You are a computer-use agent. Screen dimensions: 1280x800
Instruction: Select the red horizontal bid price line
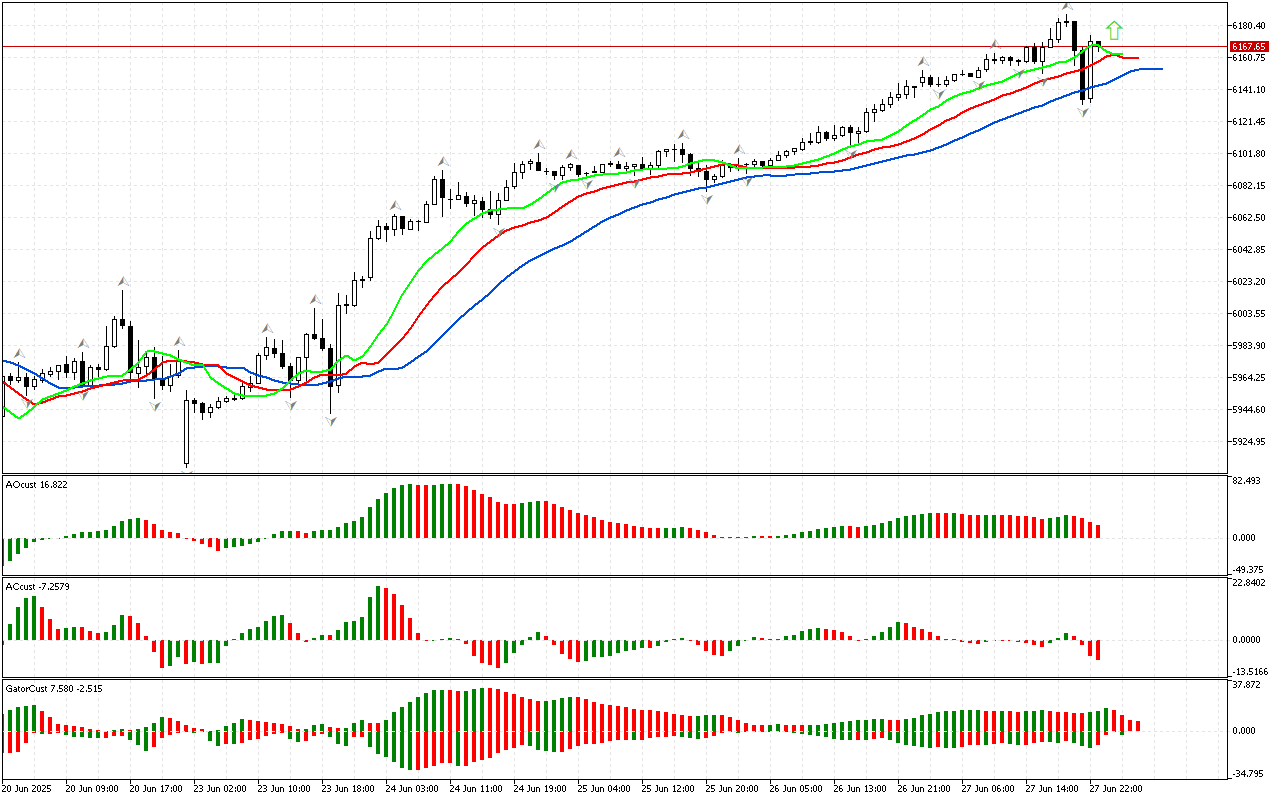point(600,46)
